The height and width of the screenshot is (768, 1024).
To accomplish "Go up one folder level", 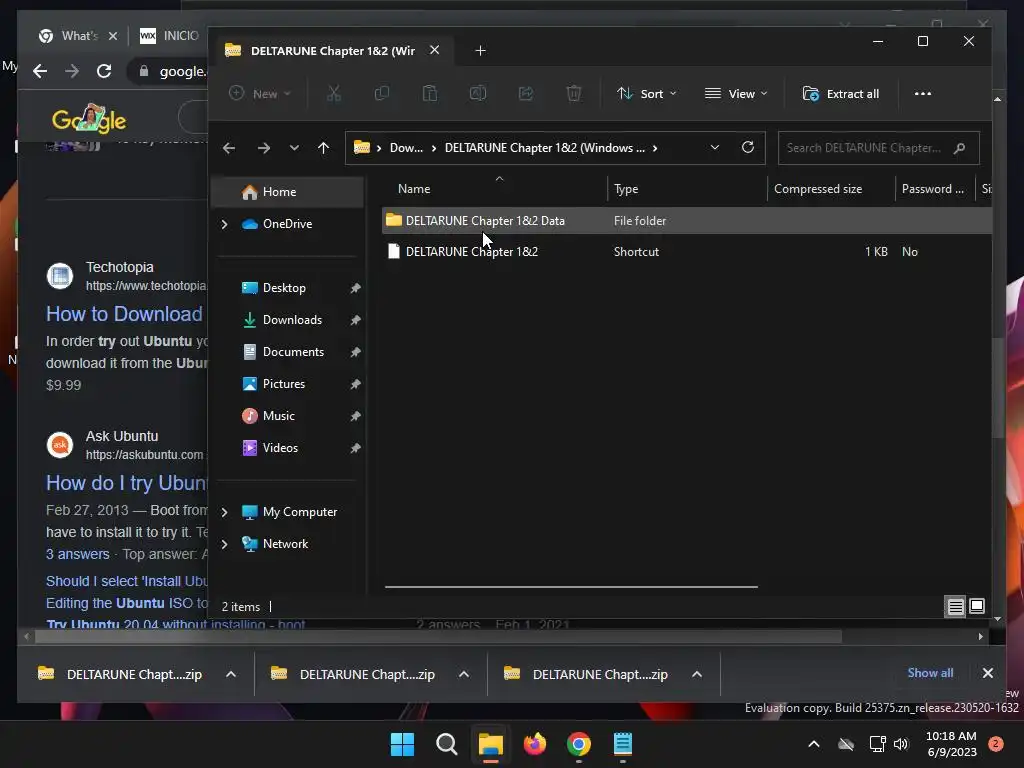I will 323,148.
